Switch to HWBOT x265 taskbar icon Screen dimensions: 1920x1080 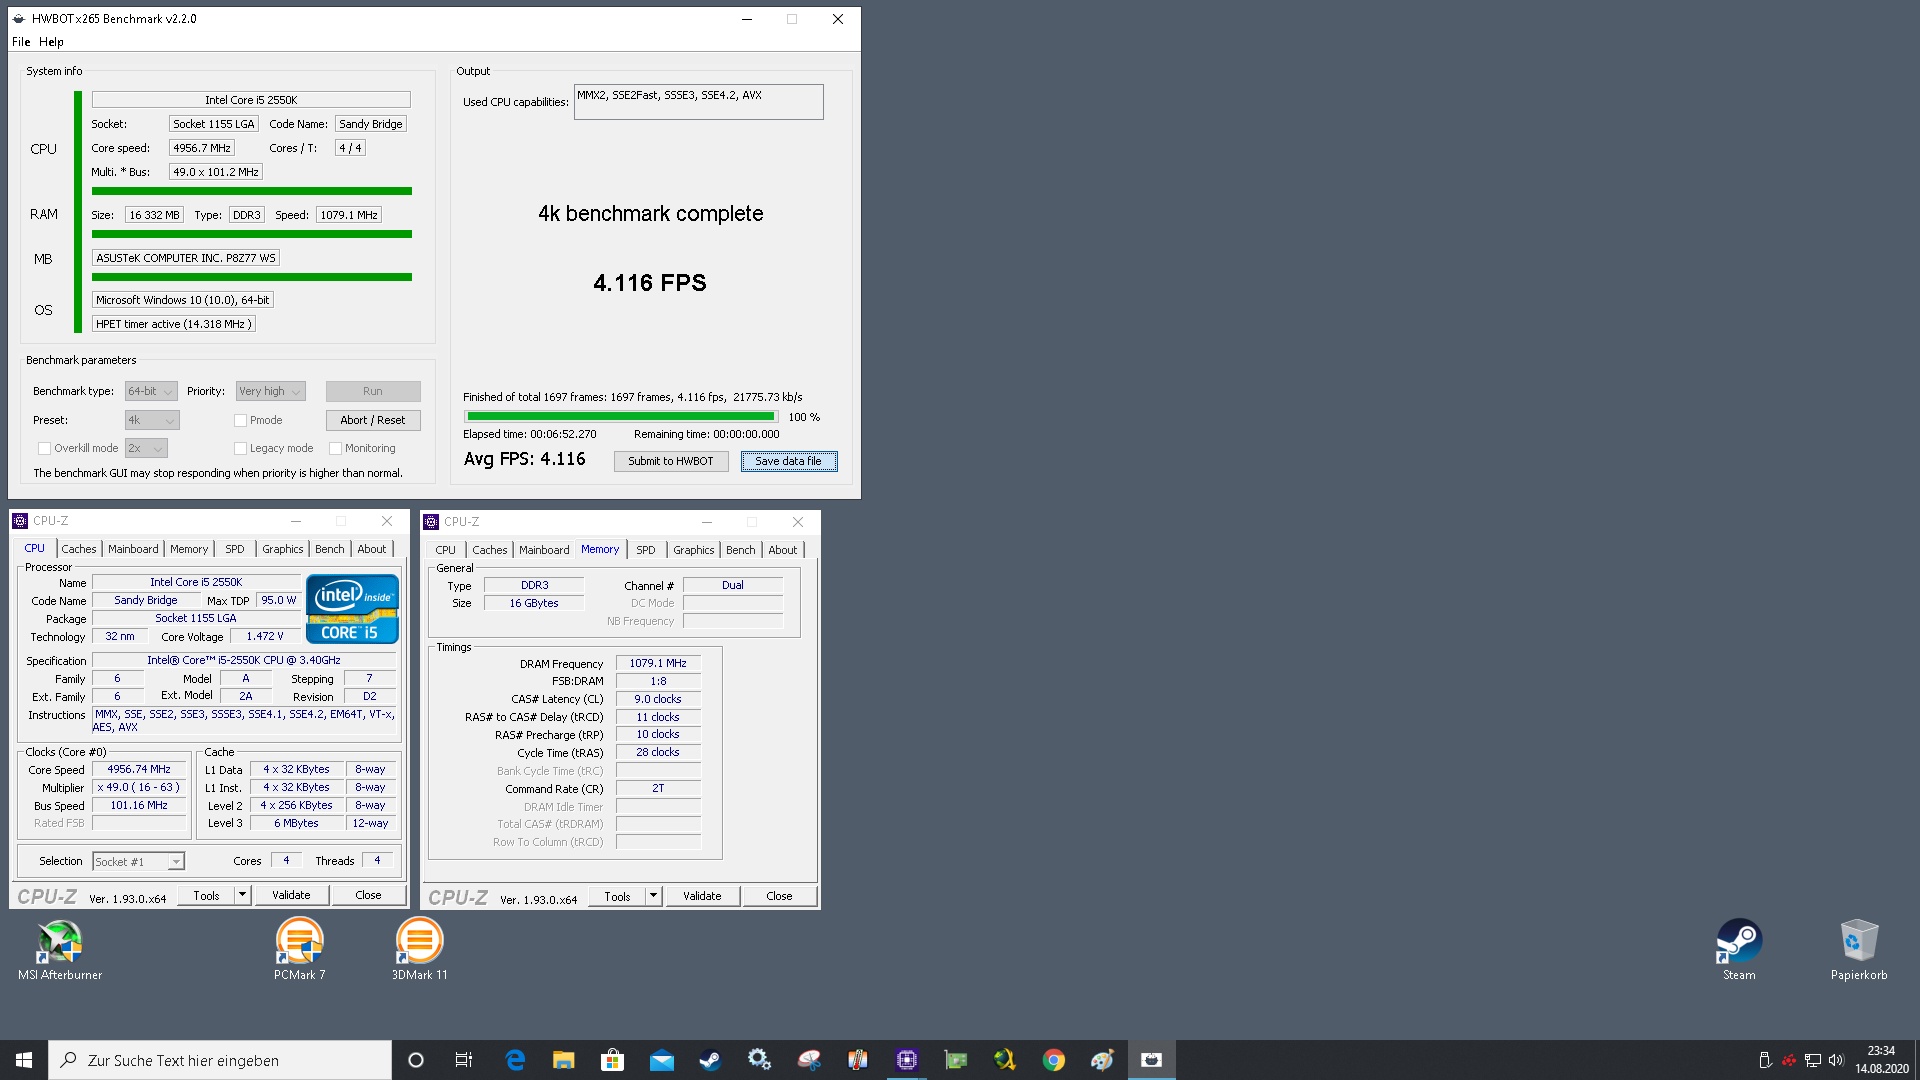tap(1151, 1060)
